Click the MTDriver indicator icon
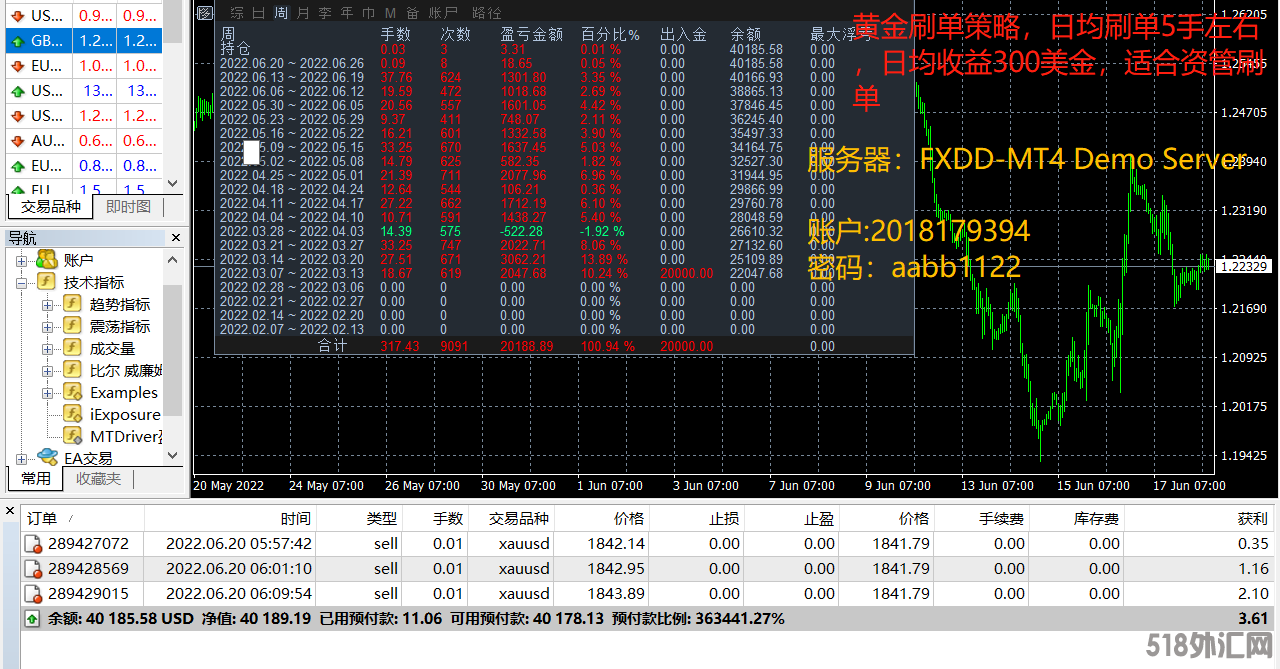Screen dimensions: 1280x669 click(72, 436)
